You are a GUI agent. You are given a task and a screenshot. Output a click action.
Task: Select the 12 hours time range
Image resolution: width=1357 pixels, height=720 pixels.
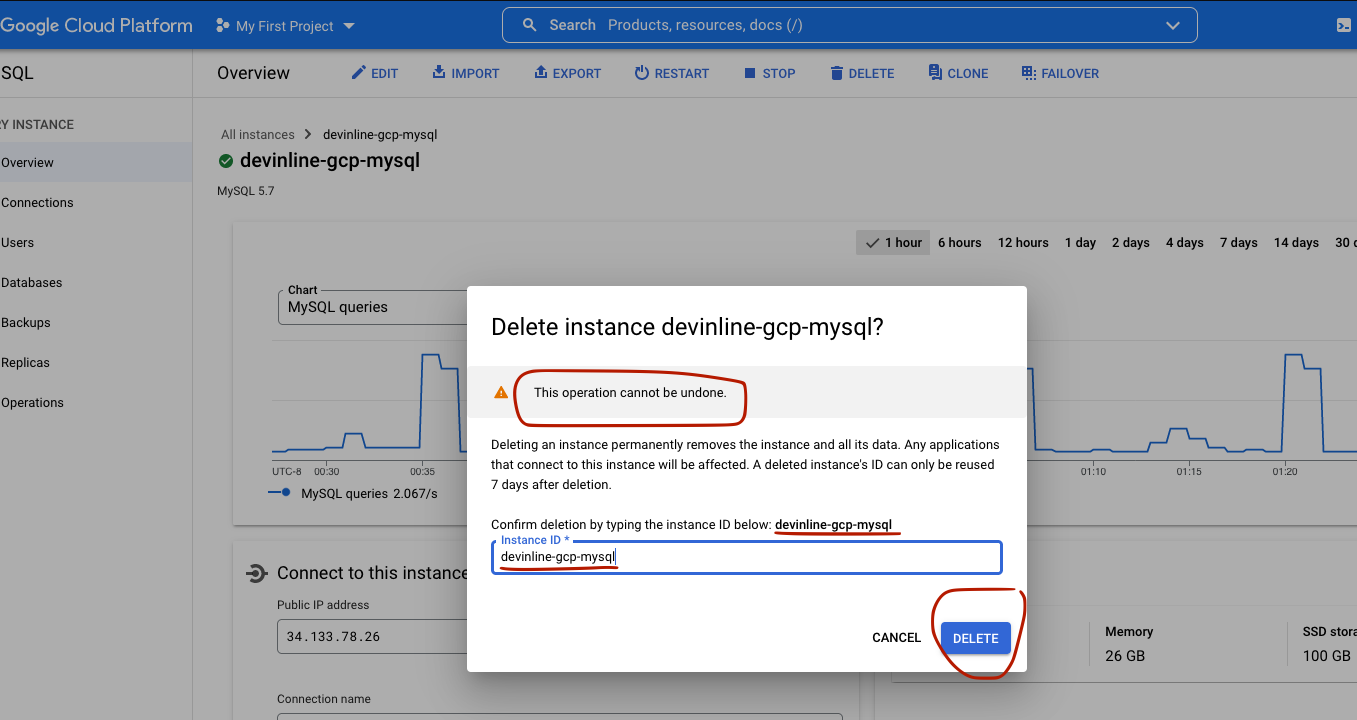click(x=1023, y=242)
